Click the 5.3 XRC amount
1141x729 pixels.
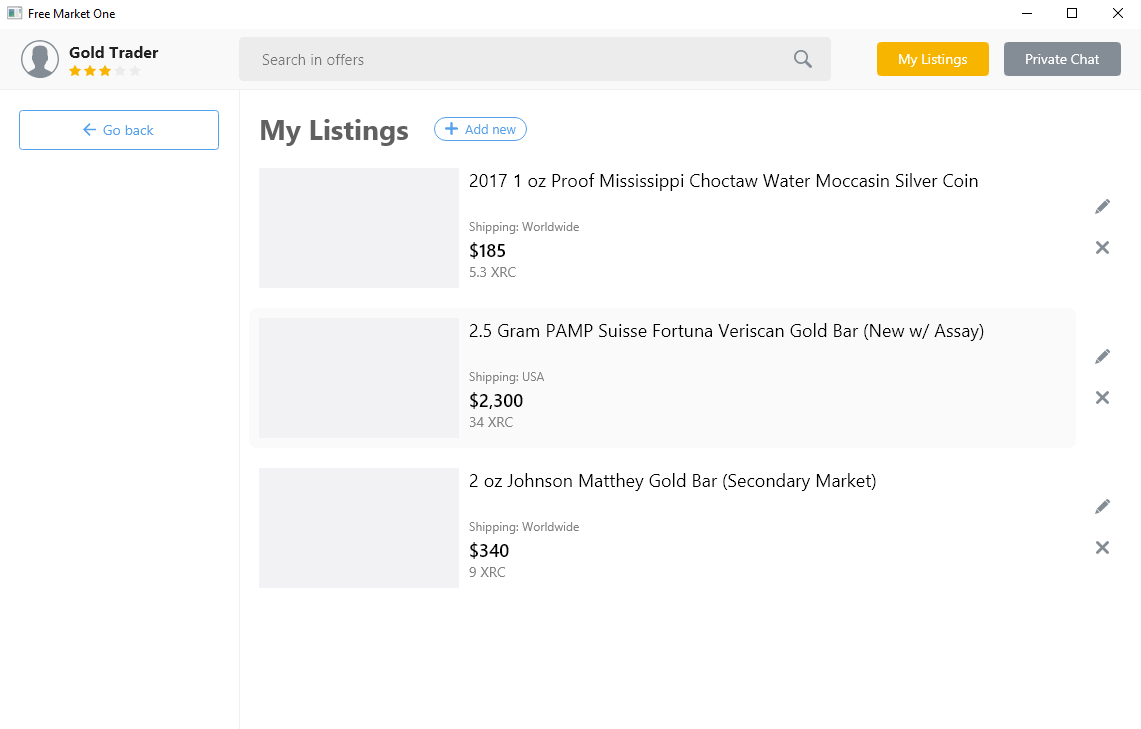point(493,272)
